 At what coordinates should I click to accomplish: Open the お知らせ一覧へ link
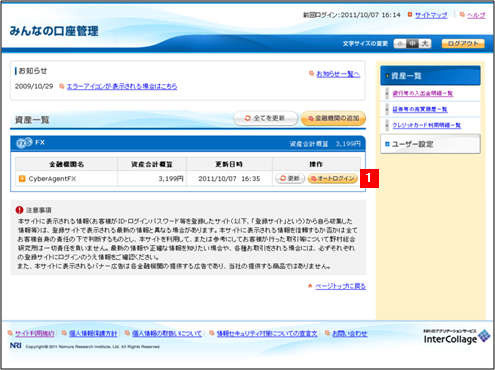point(338,74)
